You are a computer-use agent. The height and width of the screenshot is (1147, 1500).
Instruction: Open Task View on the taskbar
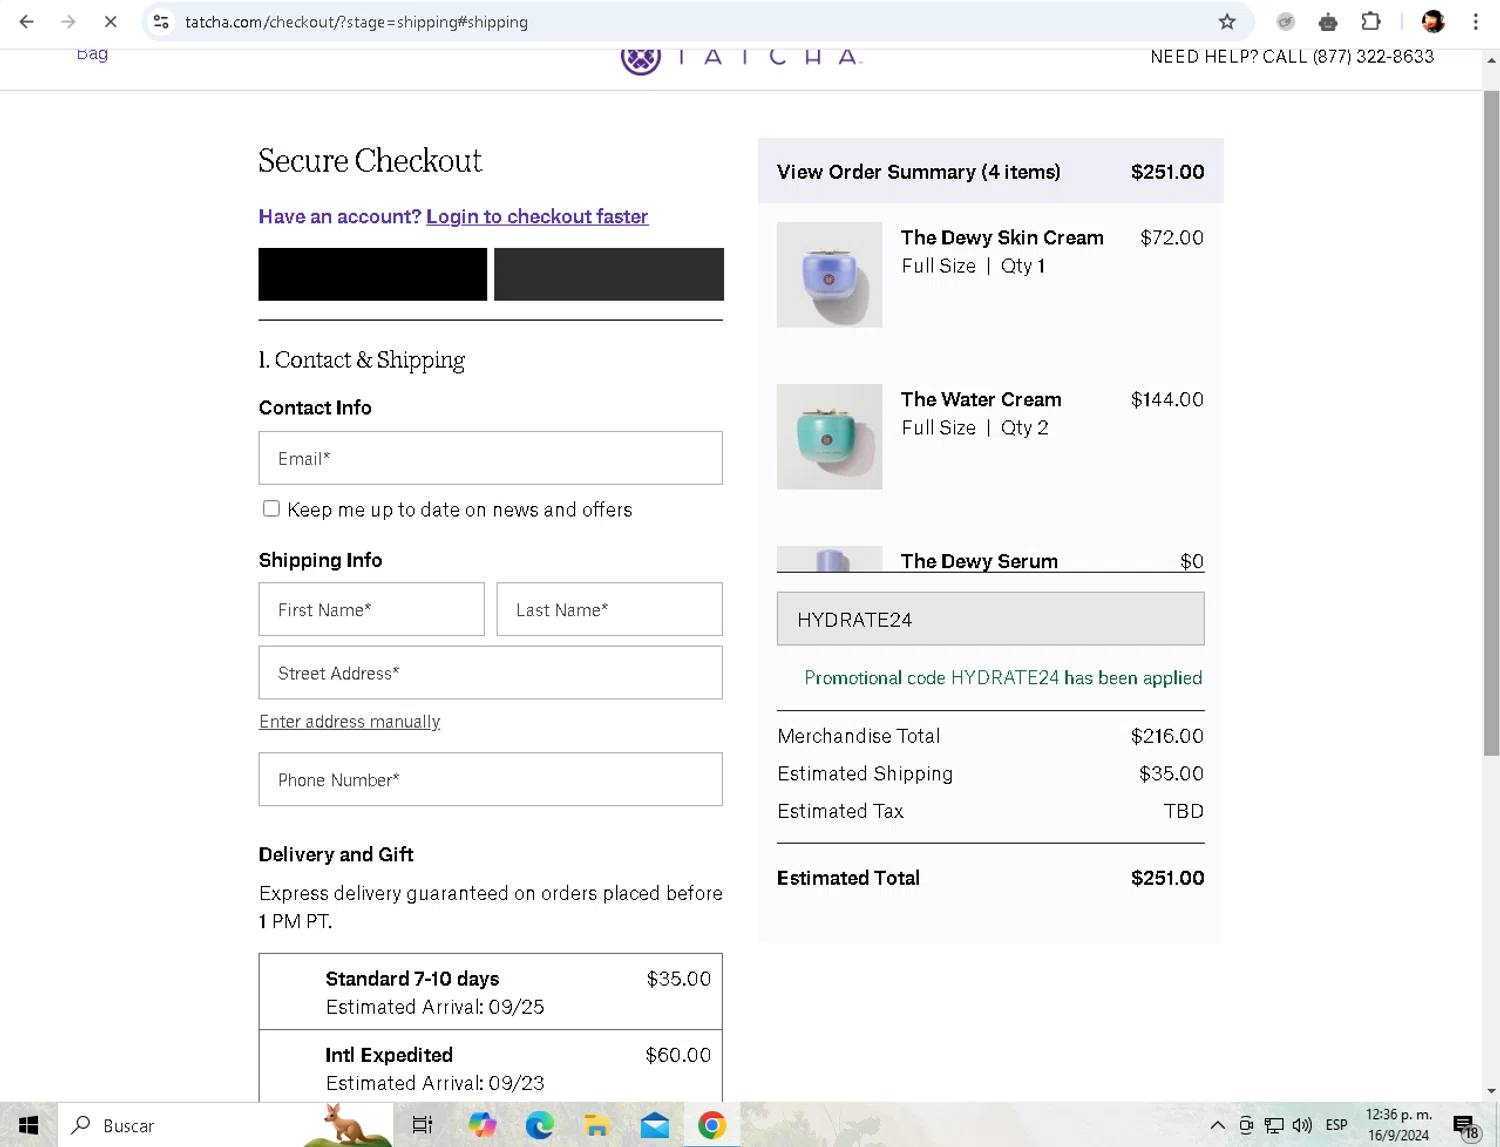(x=422, y=1125)
